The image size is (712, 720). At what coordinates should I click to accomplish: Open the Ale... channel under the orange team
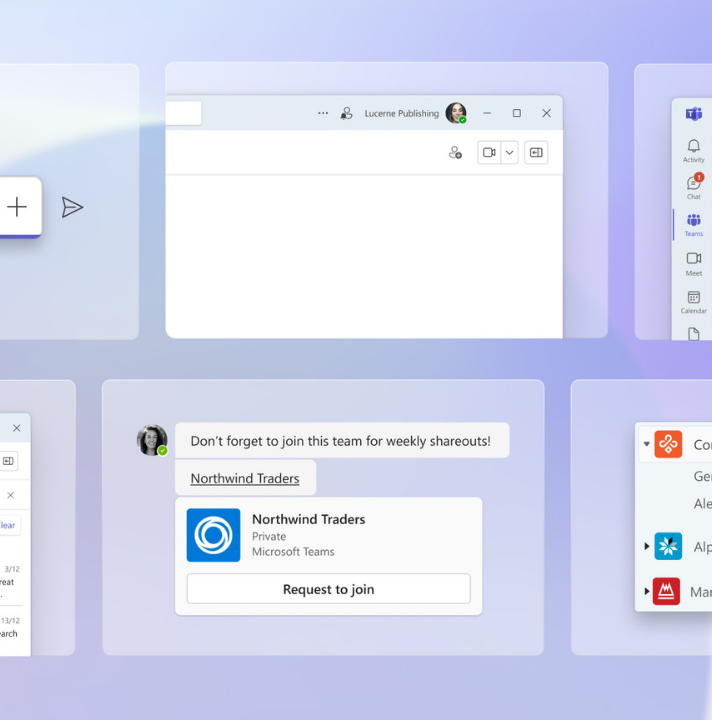702,504
